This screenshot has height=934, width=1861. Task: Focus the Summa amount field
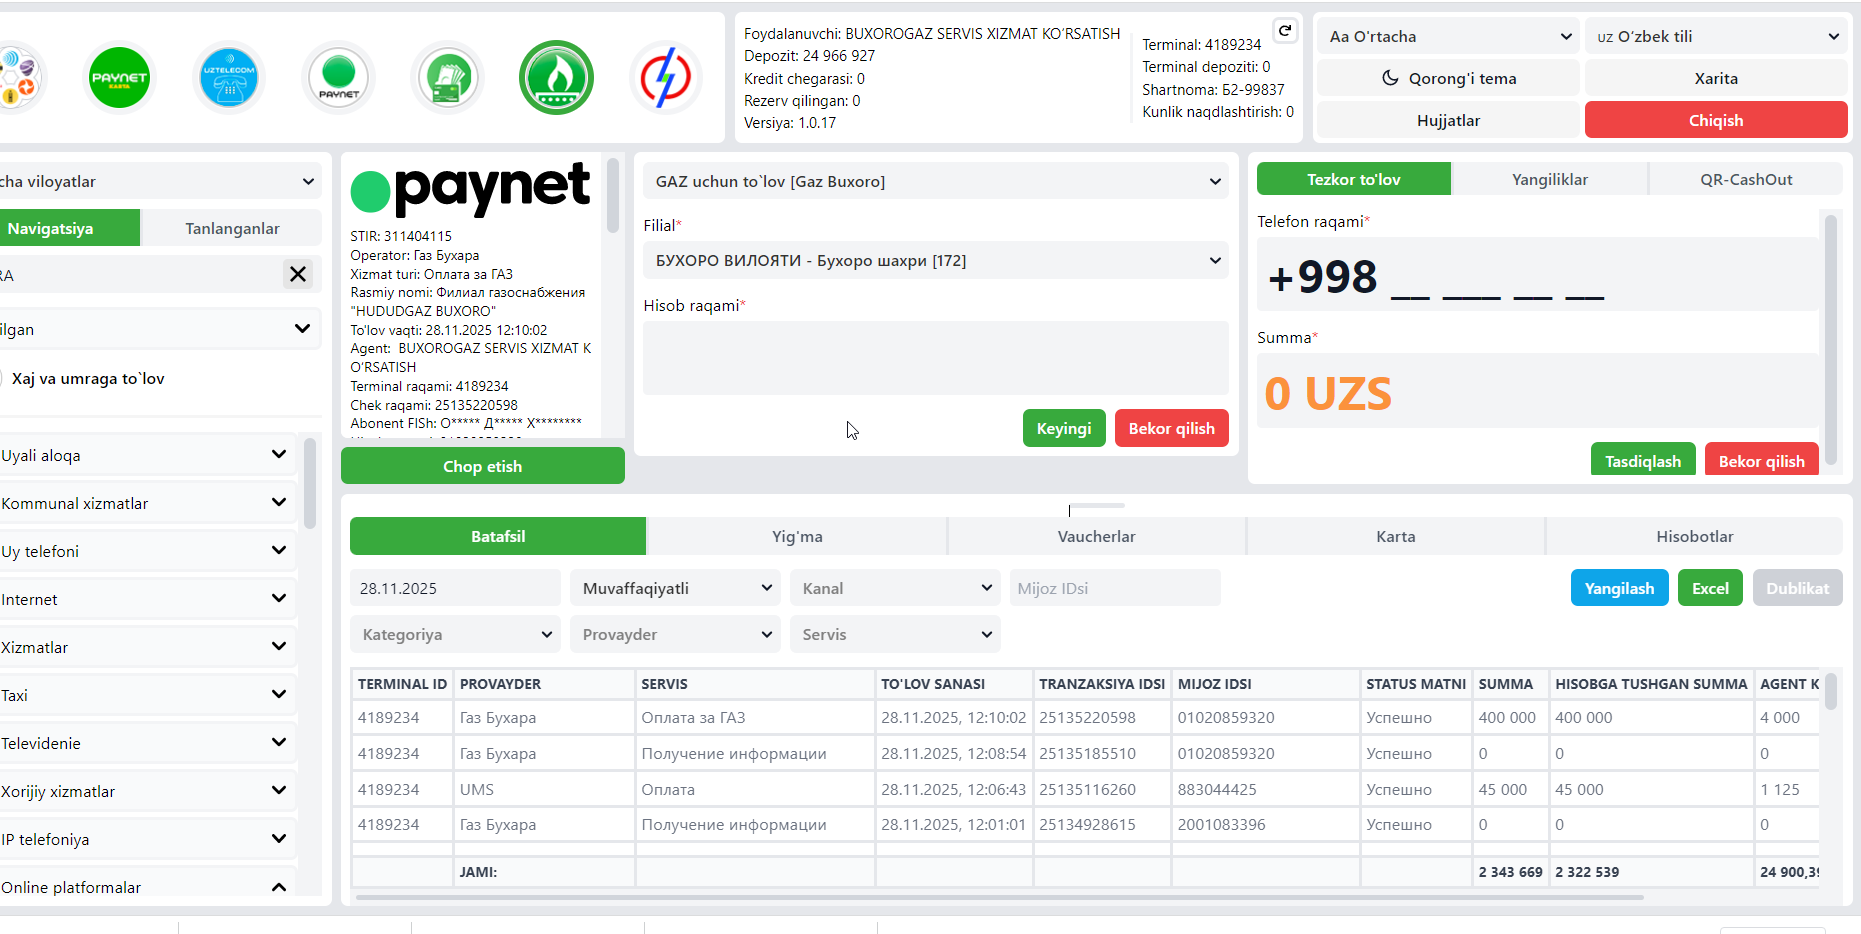click(x=1538, y=391)
